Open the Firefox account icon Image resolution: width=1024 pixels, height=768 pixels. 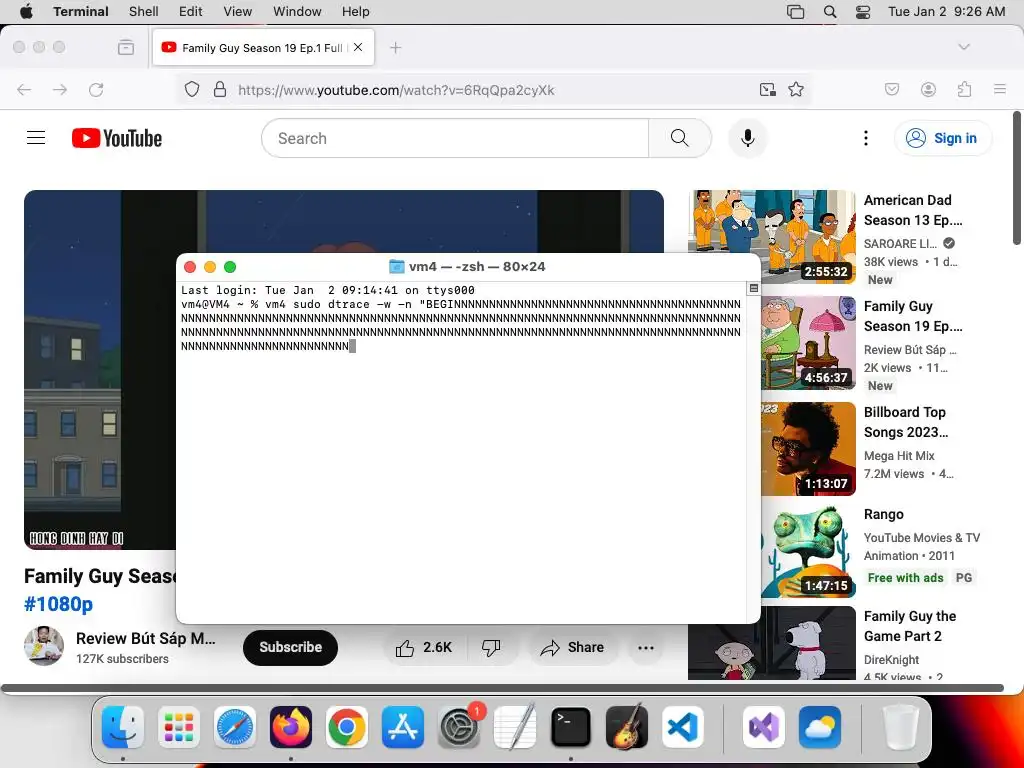[928, 89]
